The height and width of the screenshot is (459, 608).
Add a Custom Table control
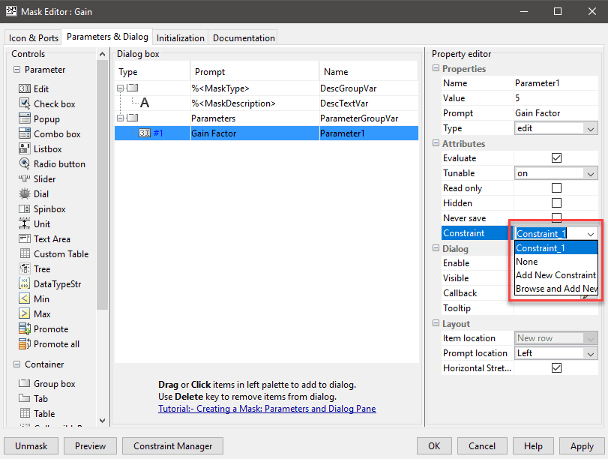[x=54, y=254]
